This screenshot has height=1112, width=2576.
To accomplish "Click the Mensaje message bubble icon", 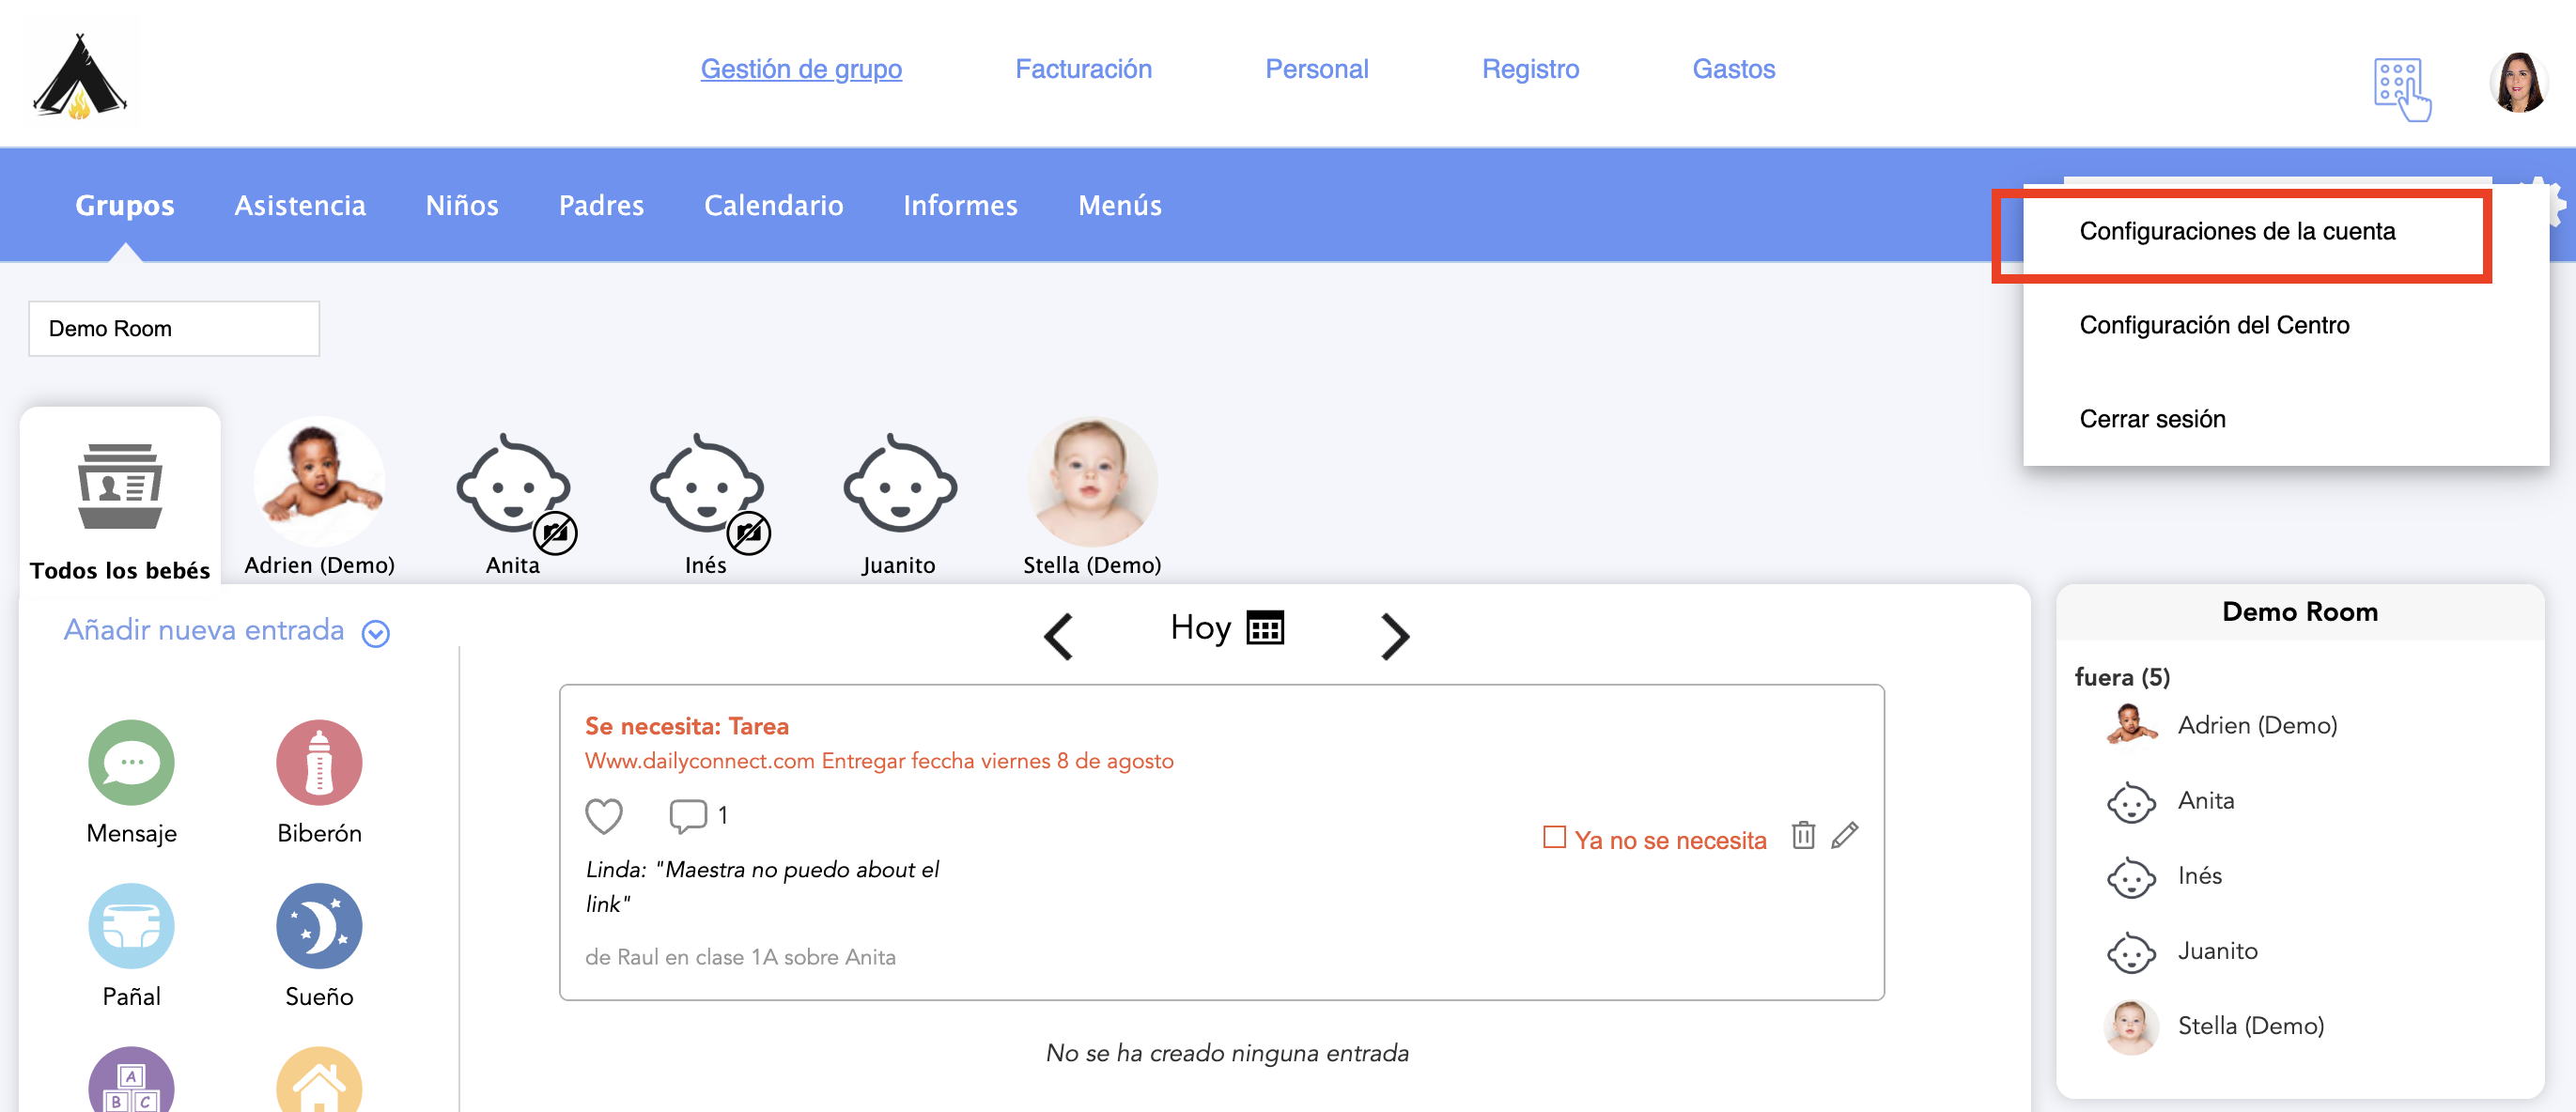I will 131,762.
